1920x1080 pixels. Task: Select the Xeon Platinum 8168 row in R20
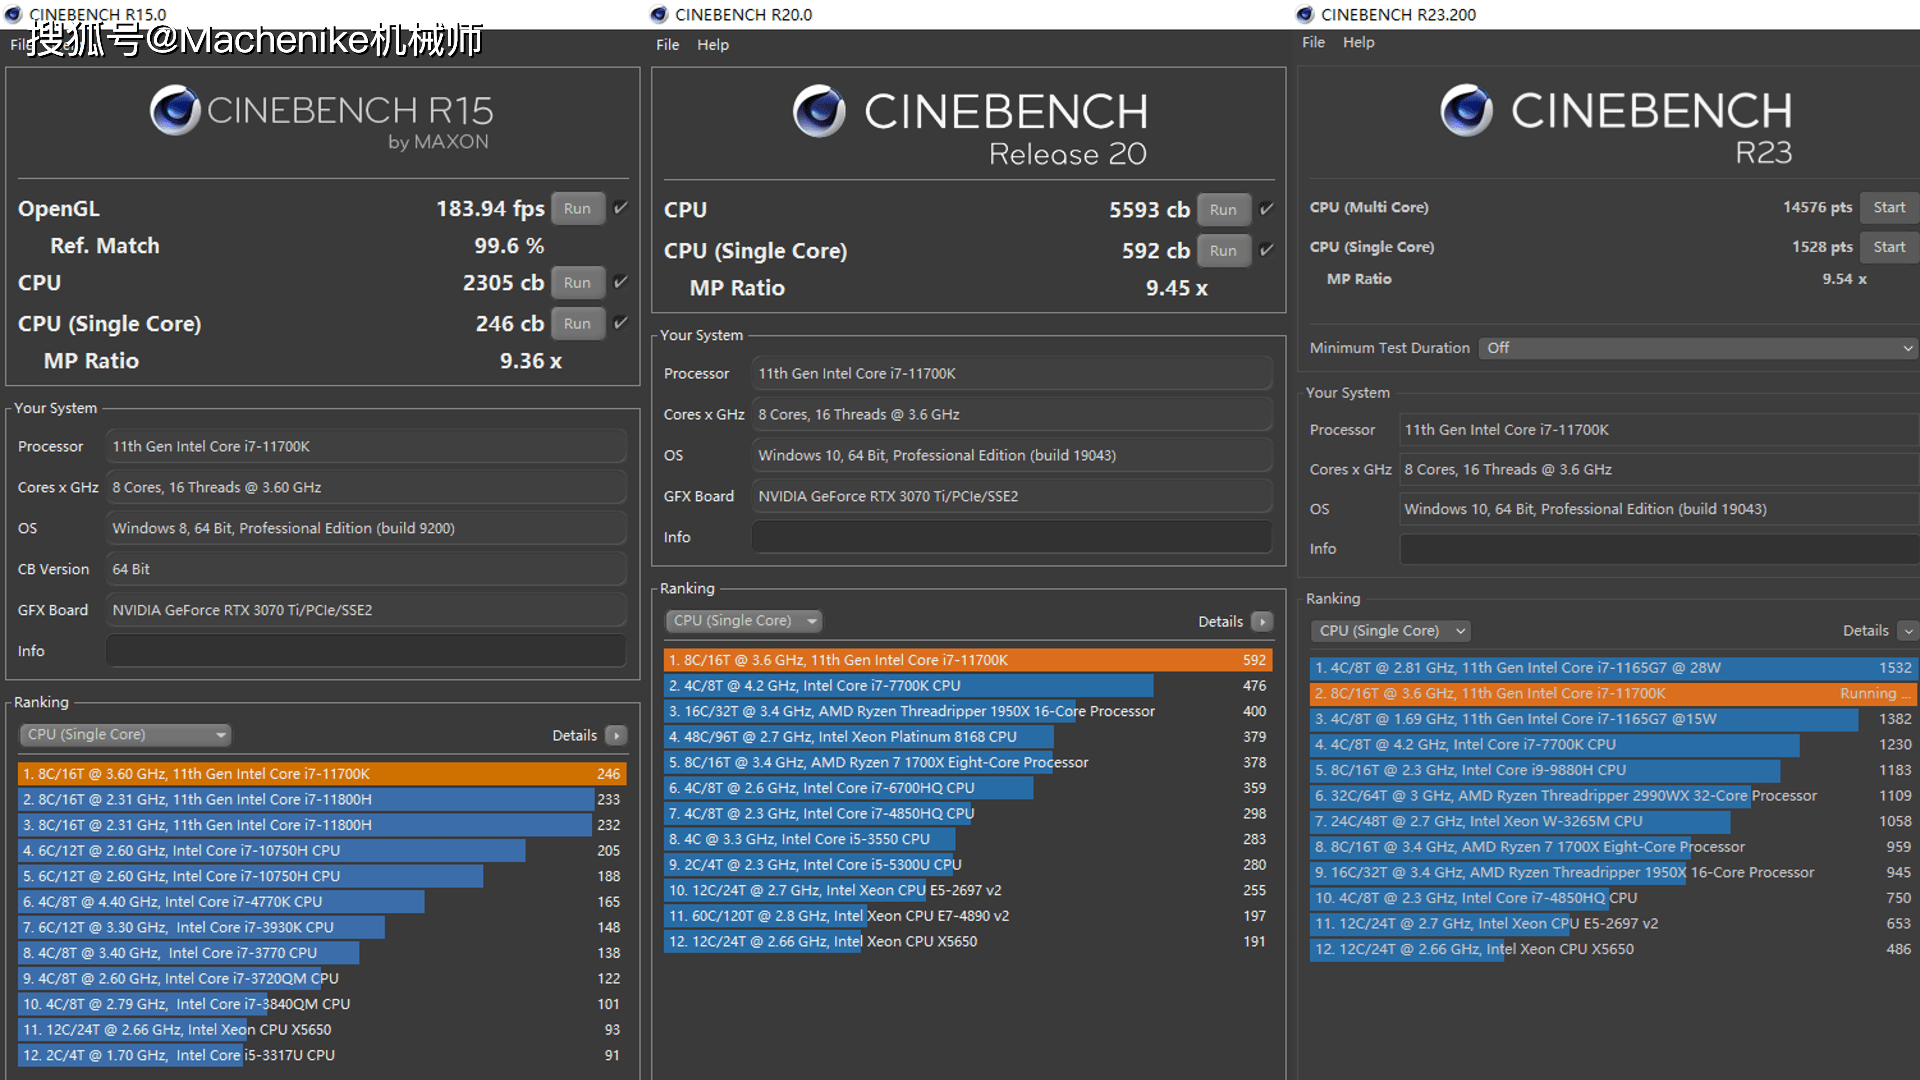pos(968,737)
